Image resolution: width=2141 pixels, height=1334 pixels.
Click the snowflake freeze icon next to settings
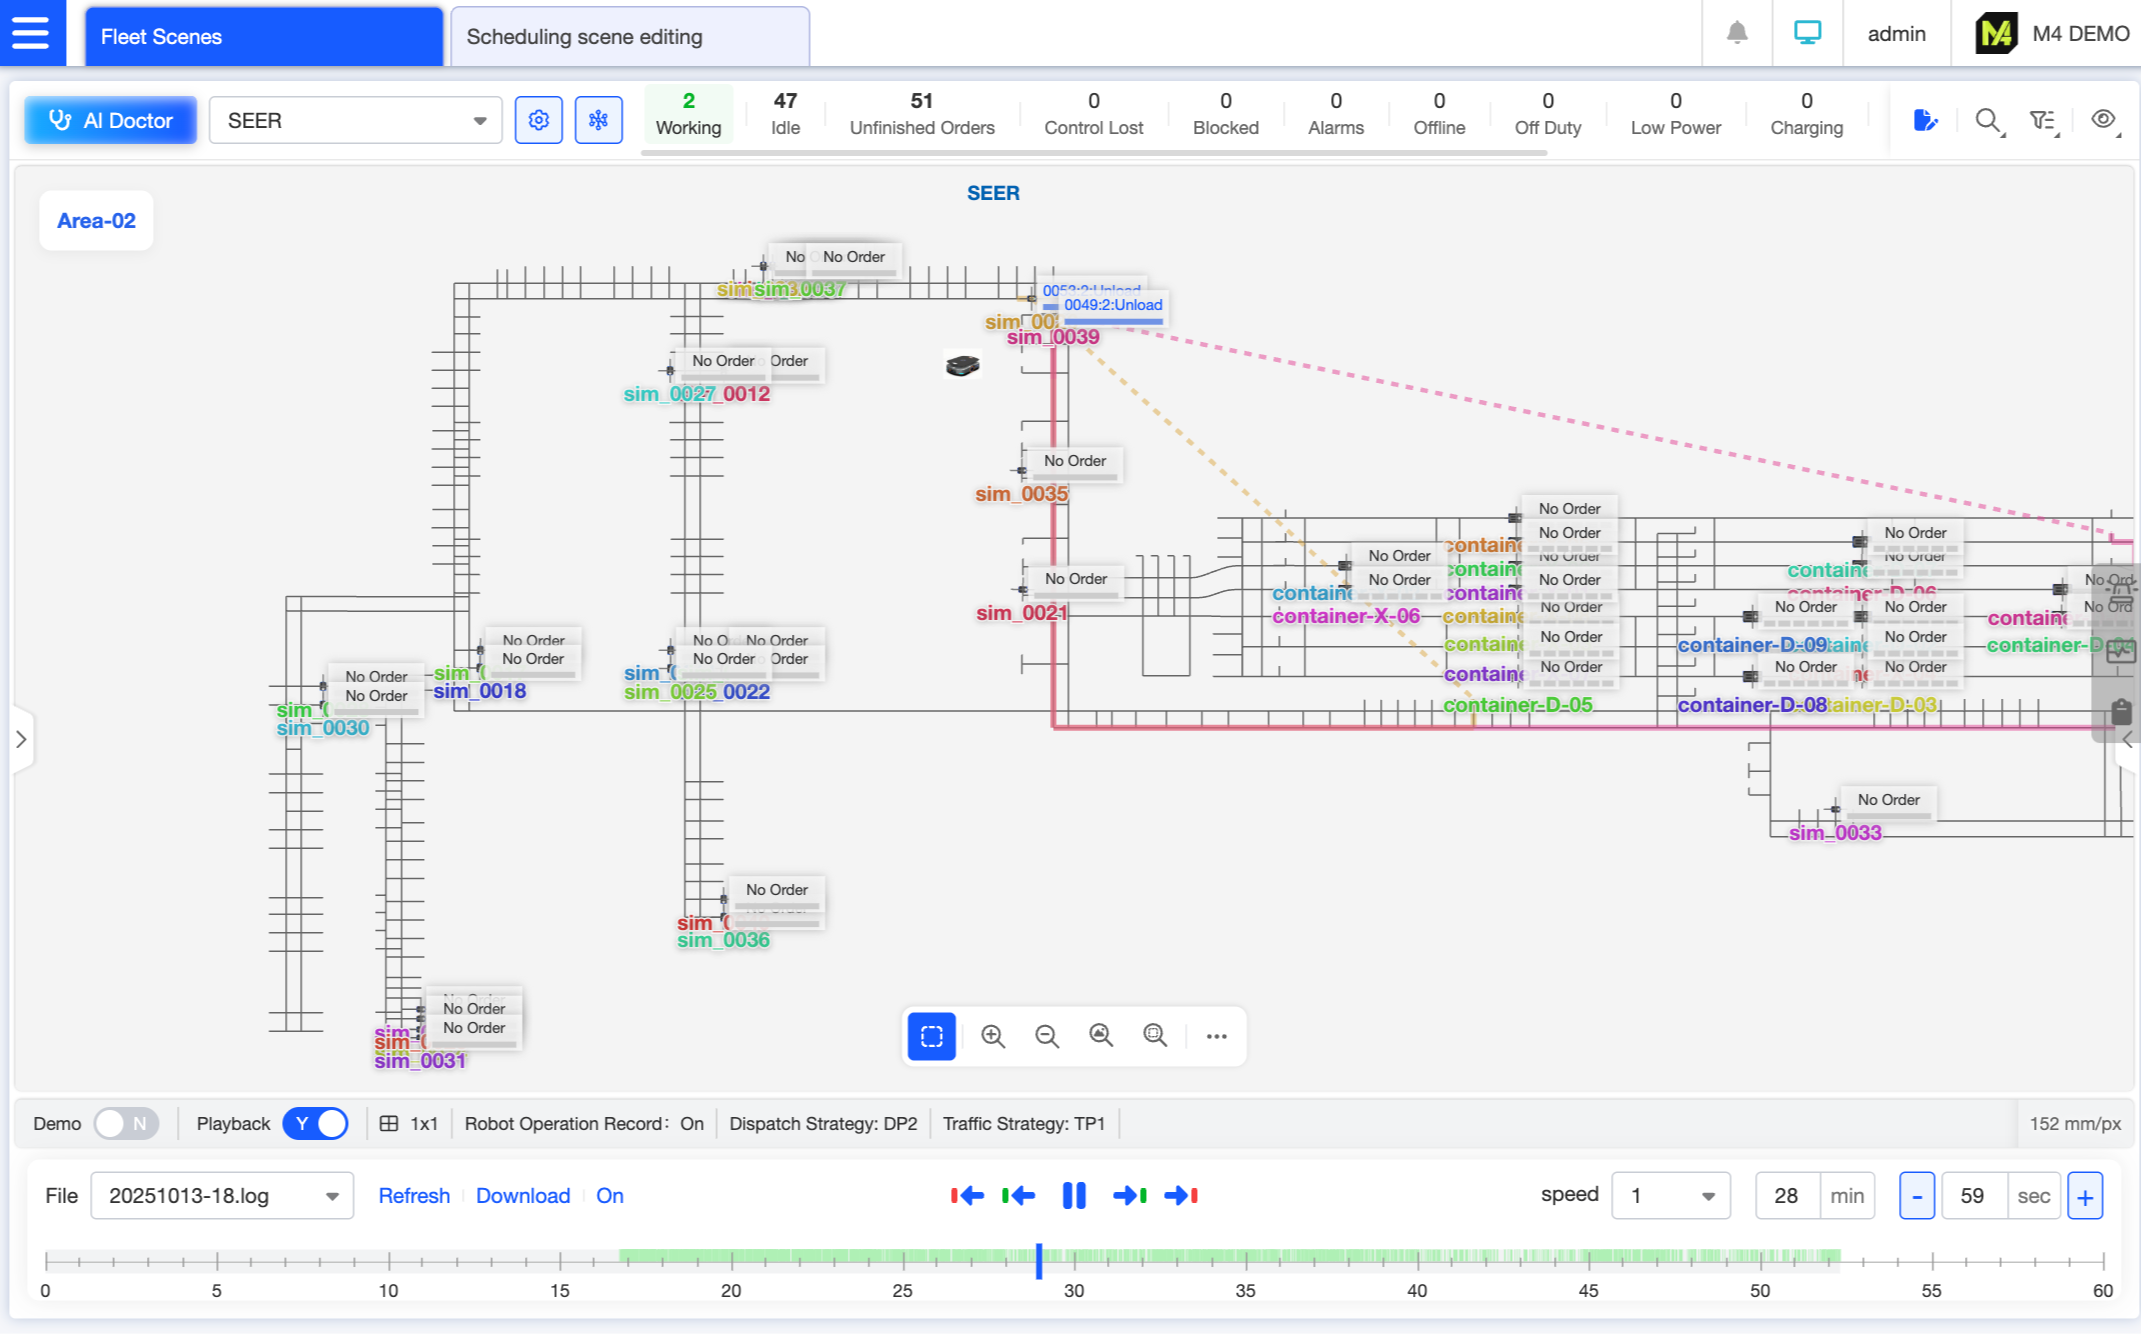(x=598, y=119)
